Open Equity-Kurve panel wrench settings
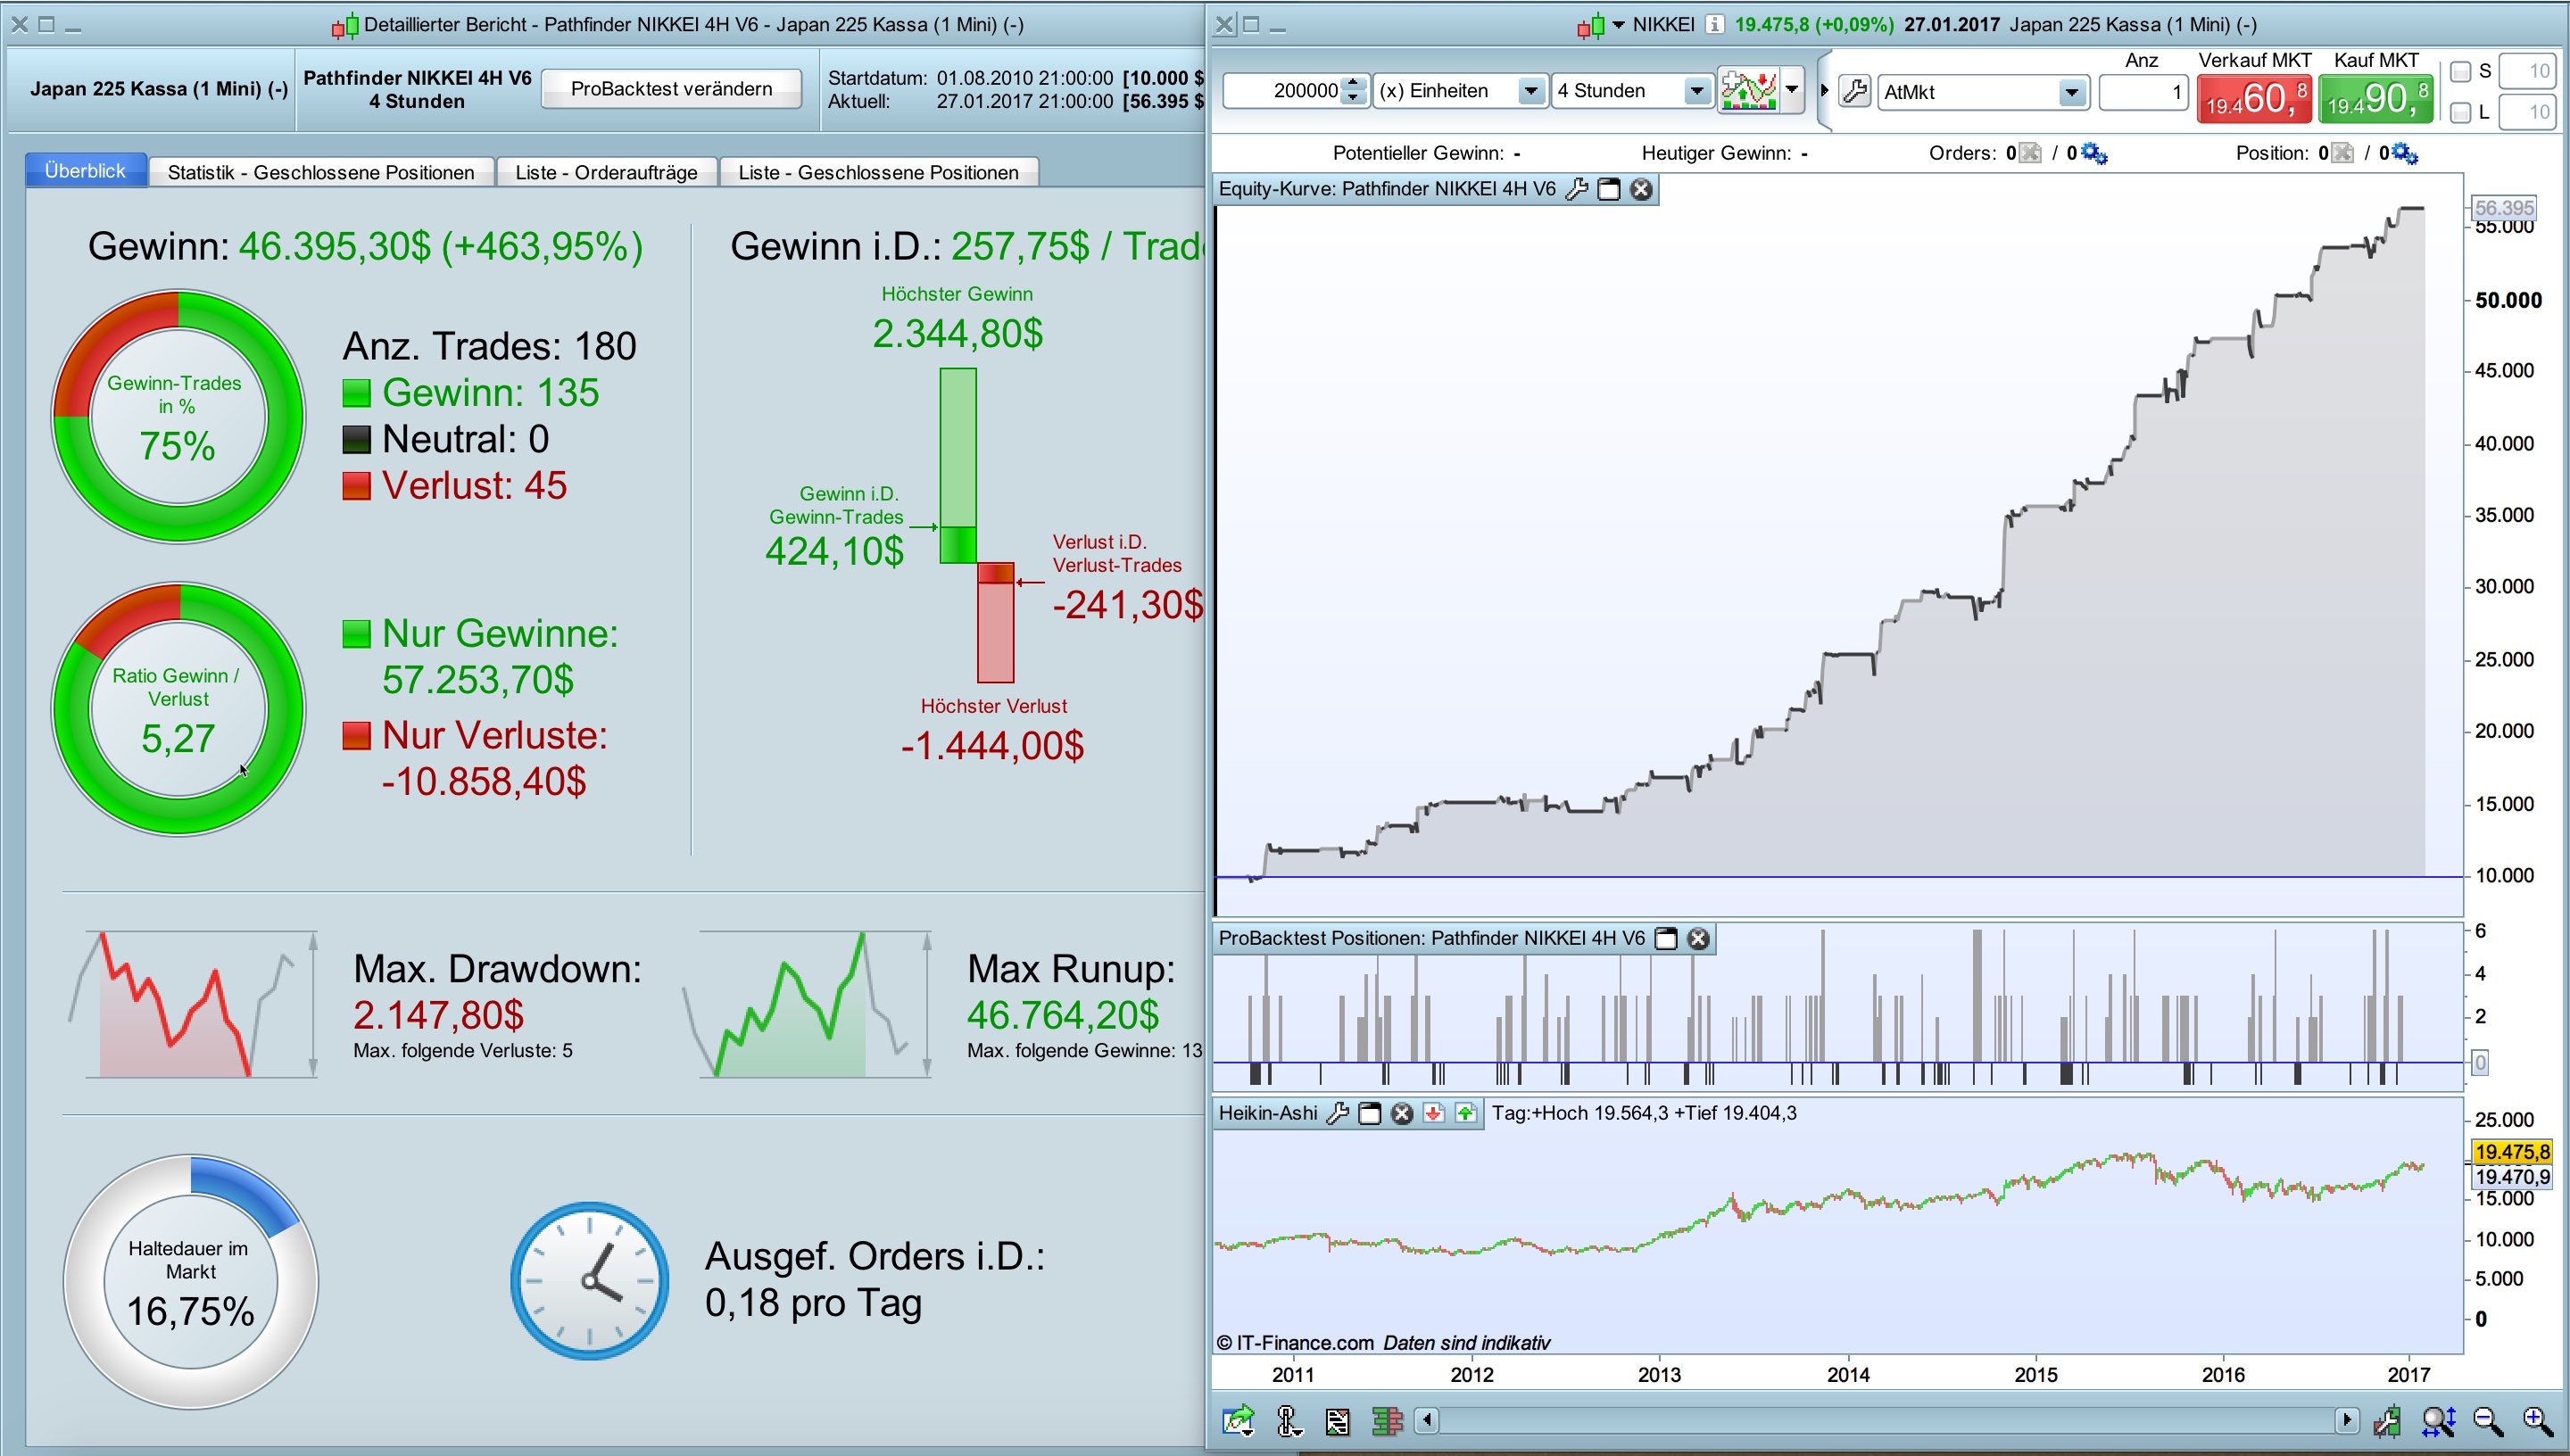 (x=1576, y=189)
